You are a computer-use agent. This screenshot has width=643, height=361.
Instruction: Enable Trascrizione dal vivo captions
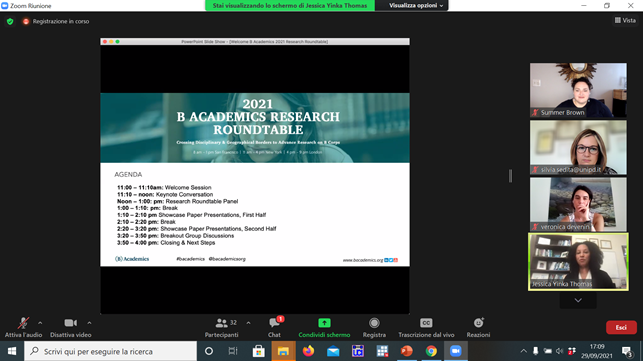pyautogui.click(x=426, y=327)
